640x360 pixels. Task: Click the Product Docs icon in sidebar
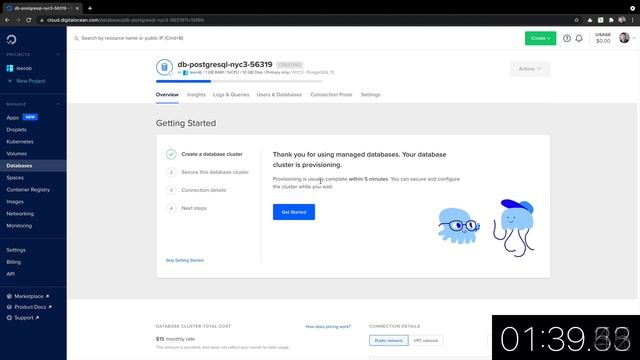(9, 307)
